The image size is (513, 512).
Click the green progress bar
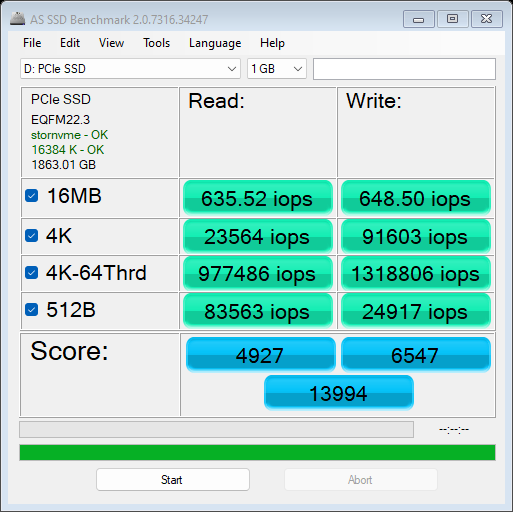coord(257,453)
